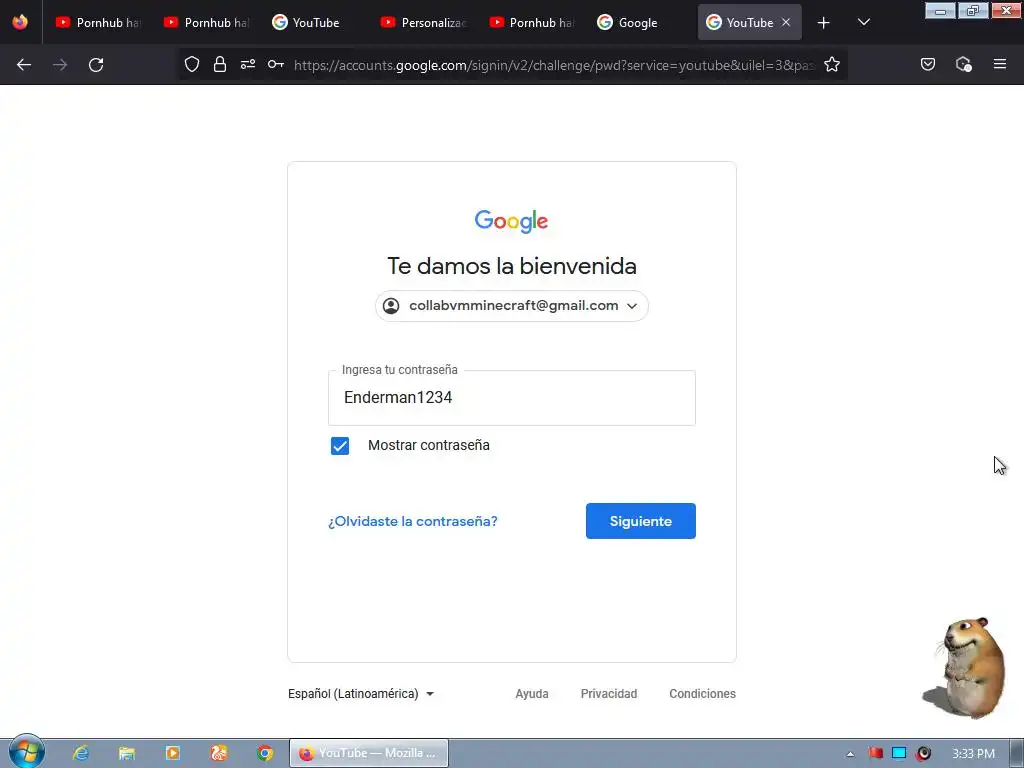Click the extensions icon in toolbar

point(963,64)
